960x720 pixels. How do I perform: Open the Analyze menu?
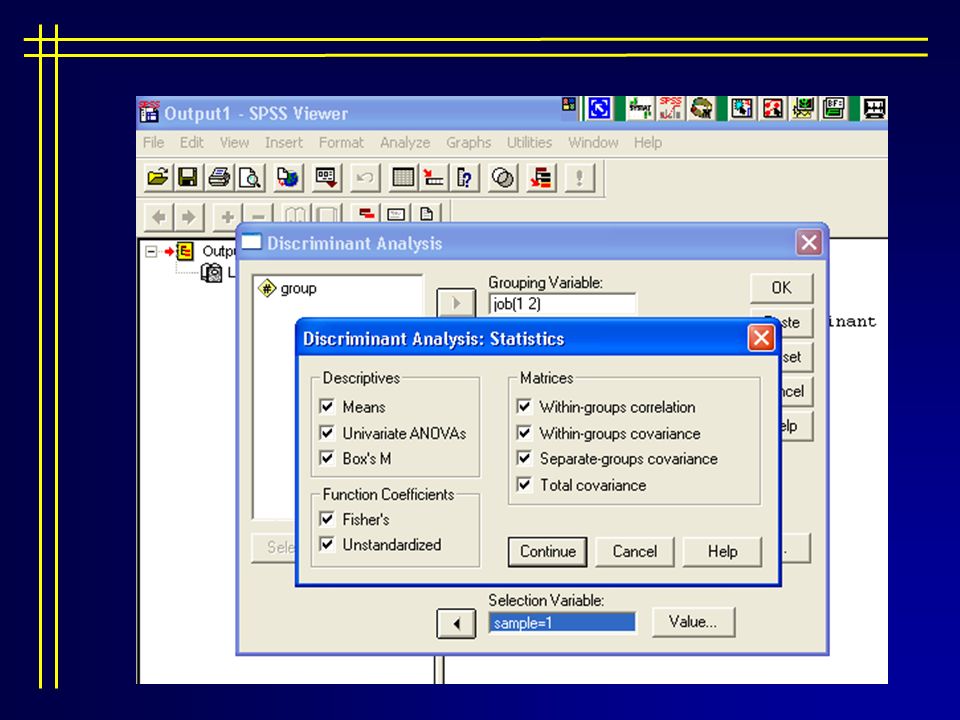pyautogui.click(x=405, y=143)
